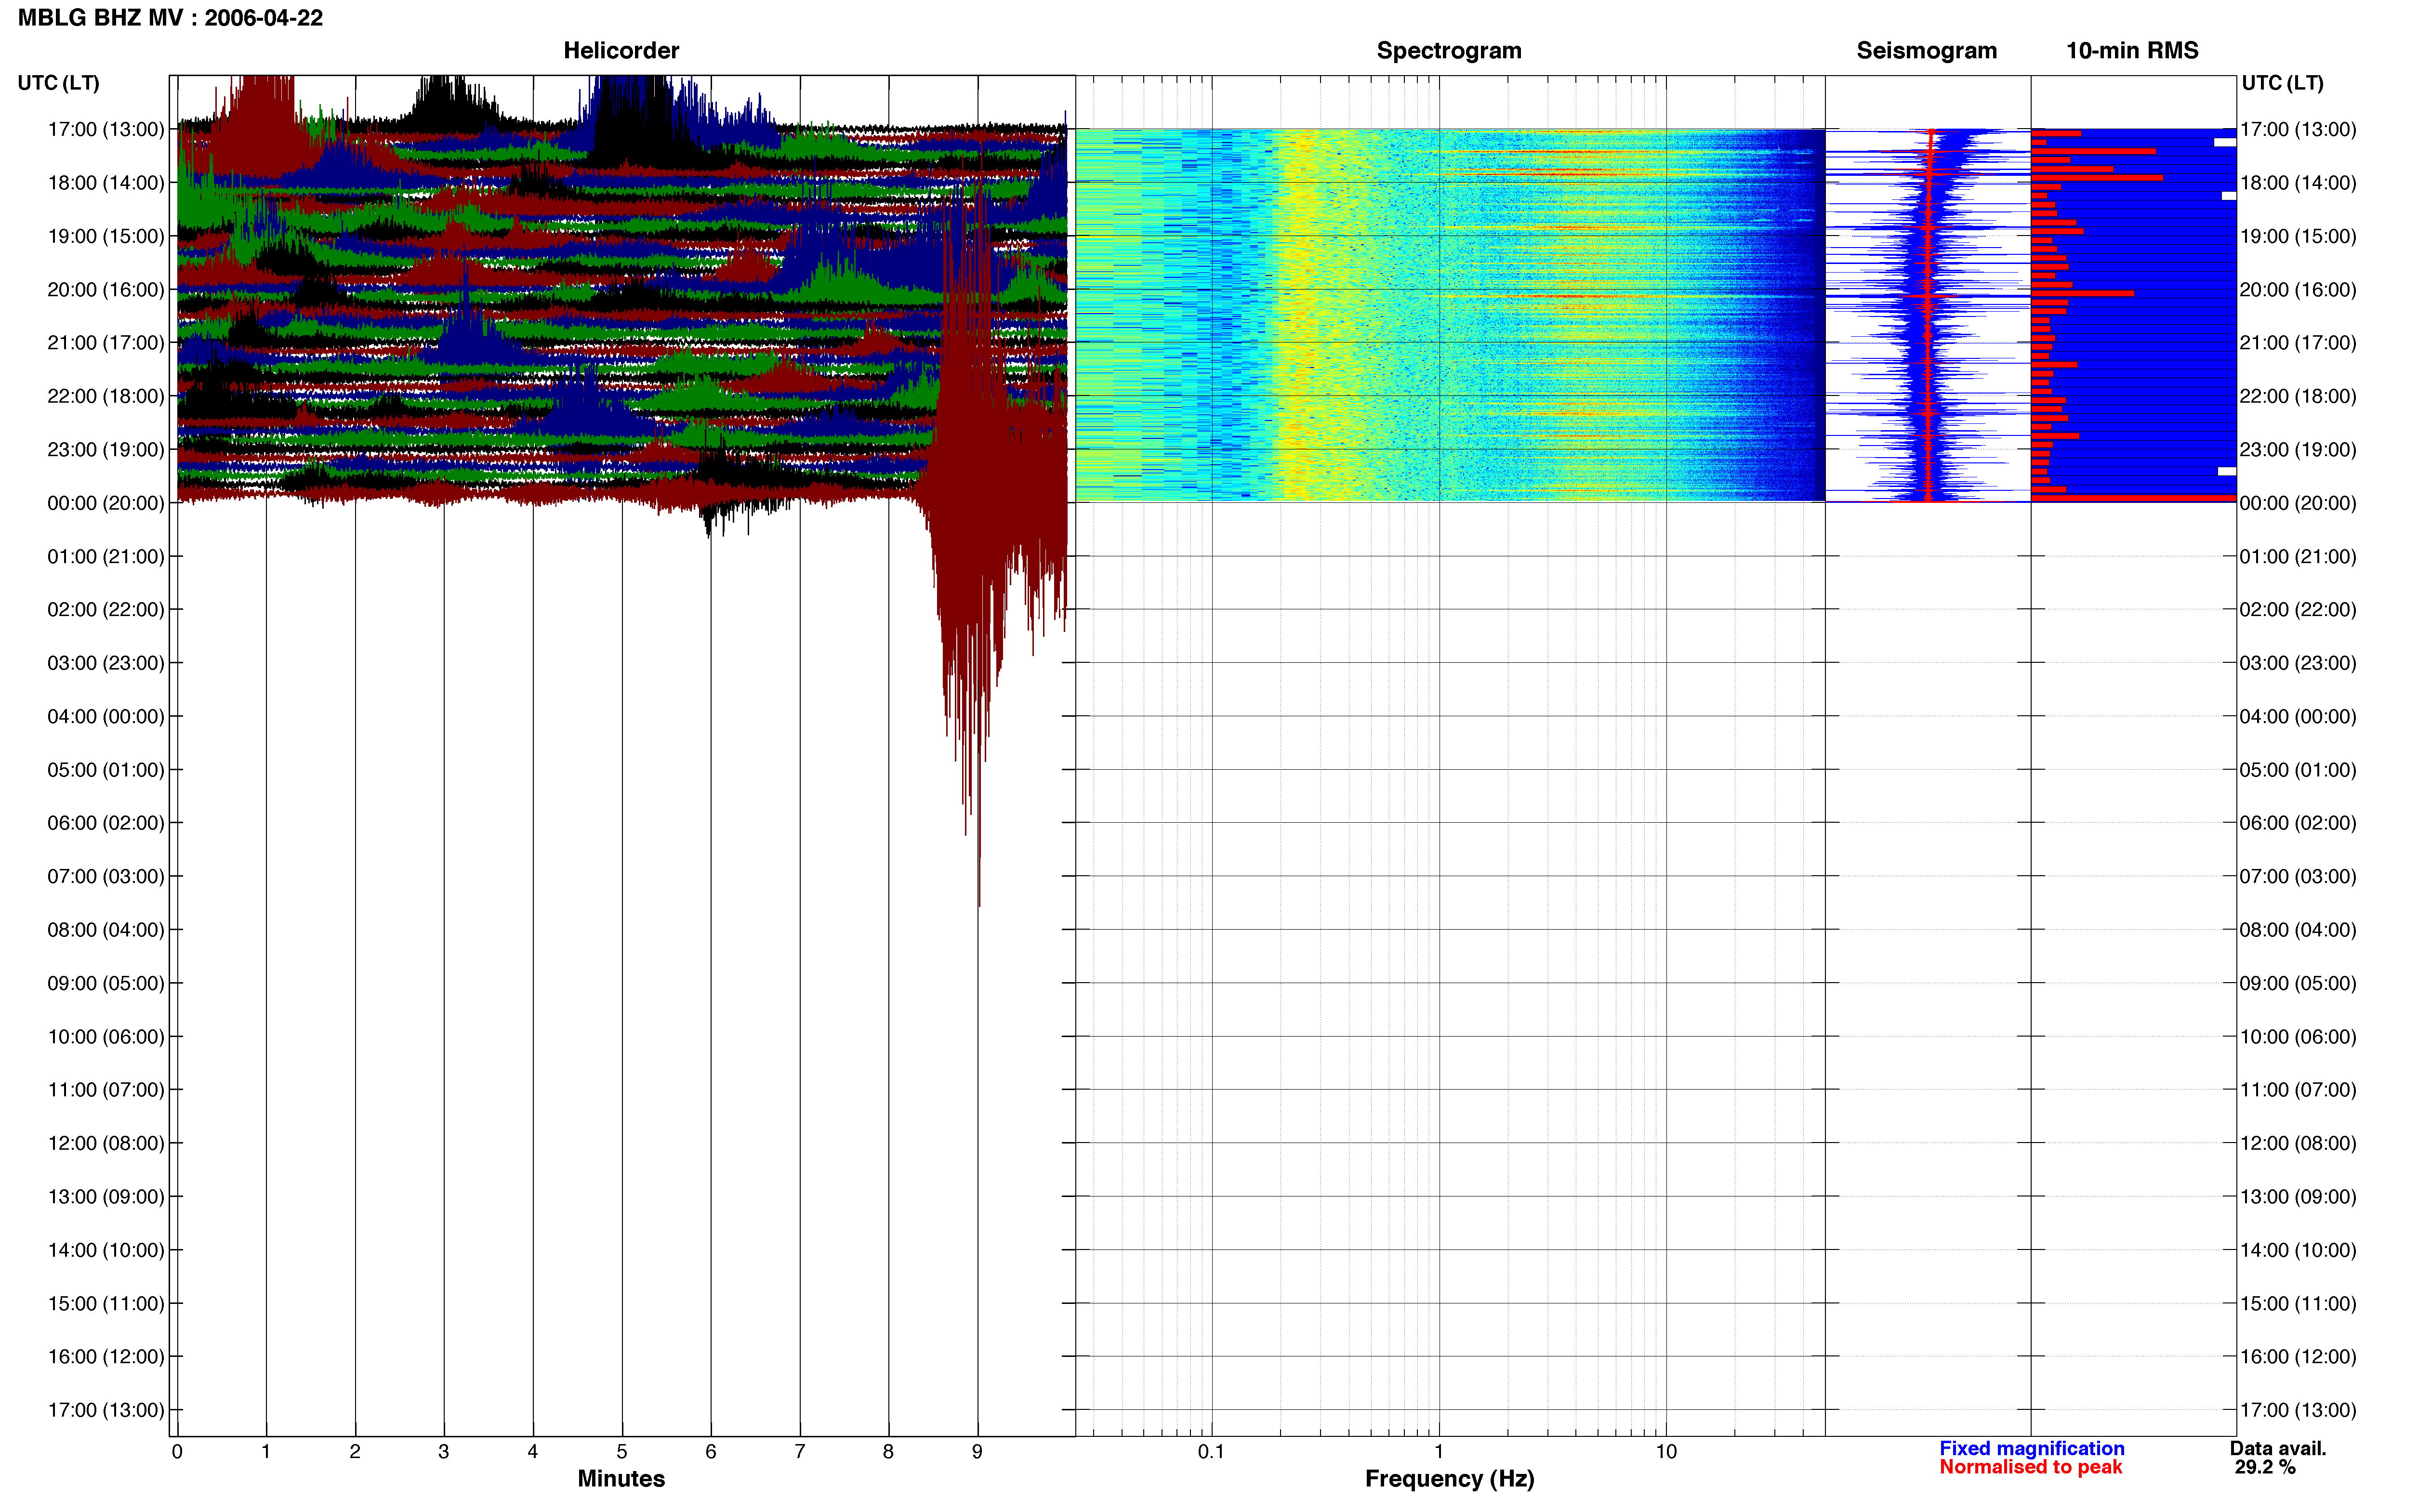
Task: Click the 'Normalised to peak' legend text
Action: coord(2030,1468)
